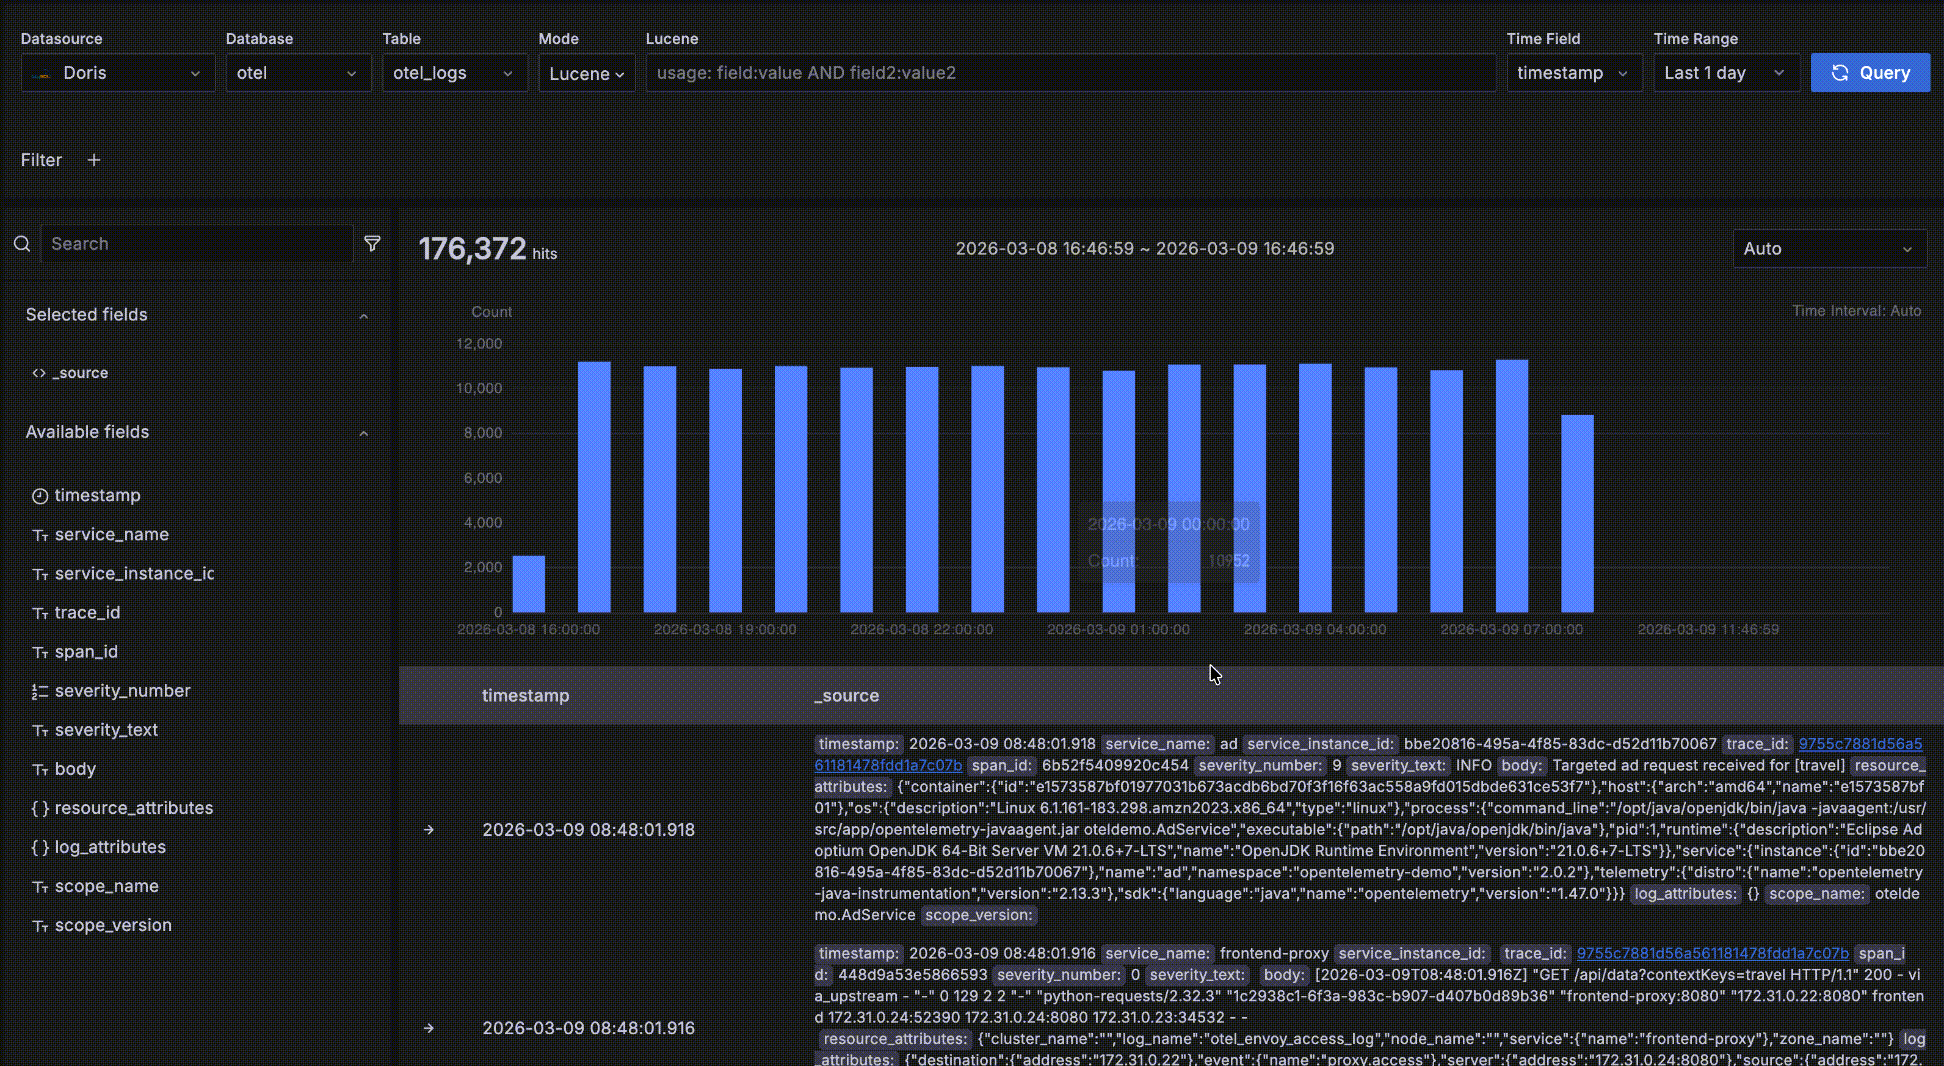Click the shortest first histogram bar

529,584
